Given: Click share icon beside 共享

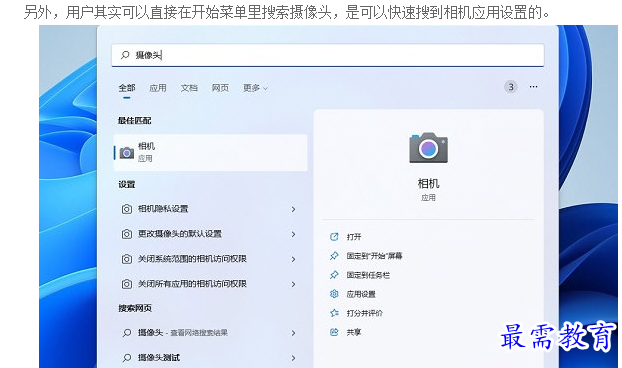Looking at the screenshot, I should pyautogui.click(x=334, y=332).
